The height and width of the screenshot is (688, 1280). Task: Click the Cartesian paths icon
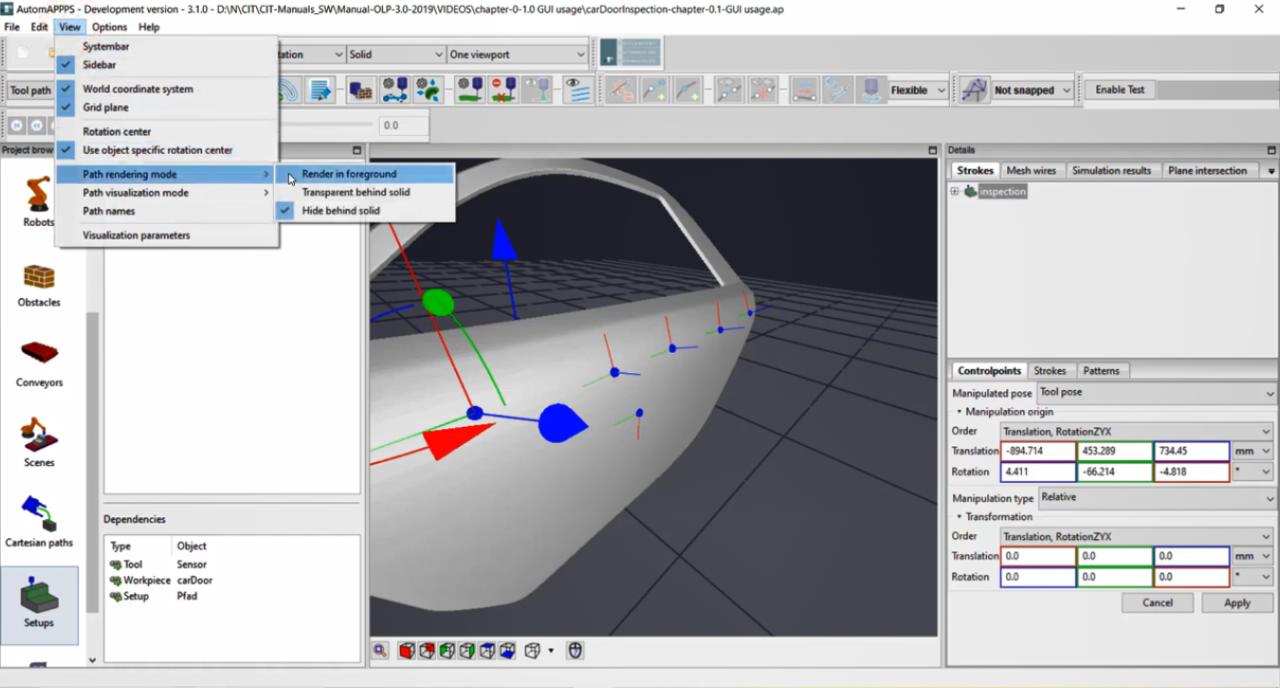tap(39, 521)
